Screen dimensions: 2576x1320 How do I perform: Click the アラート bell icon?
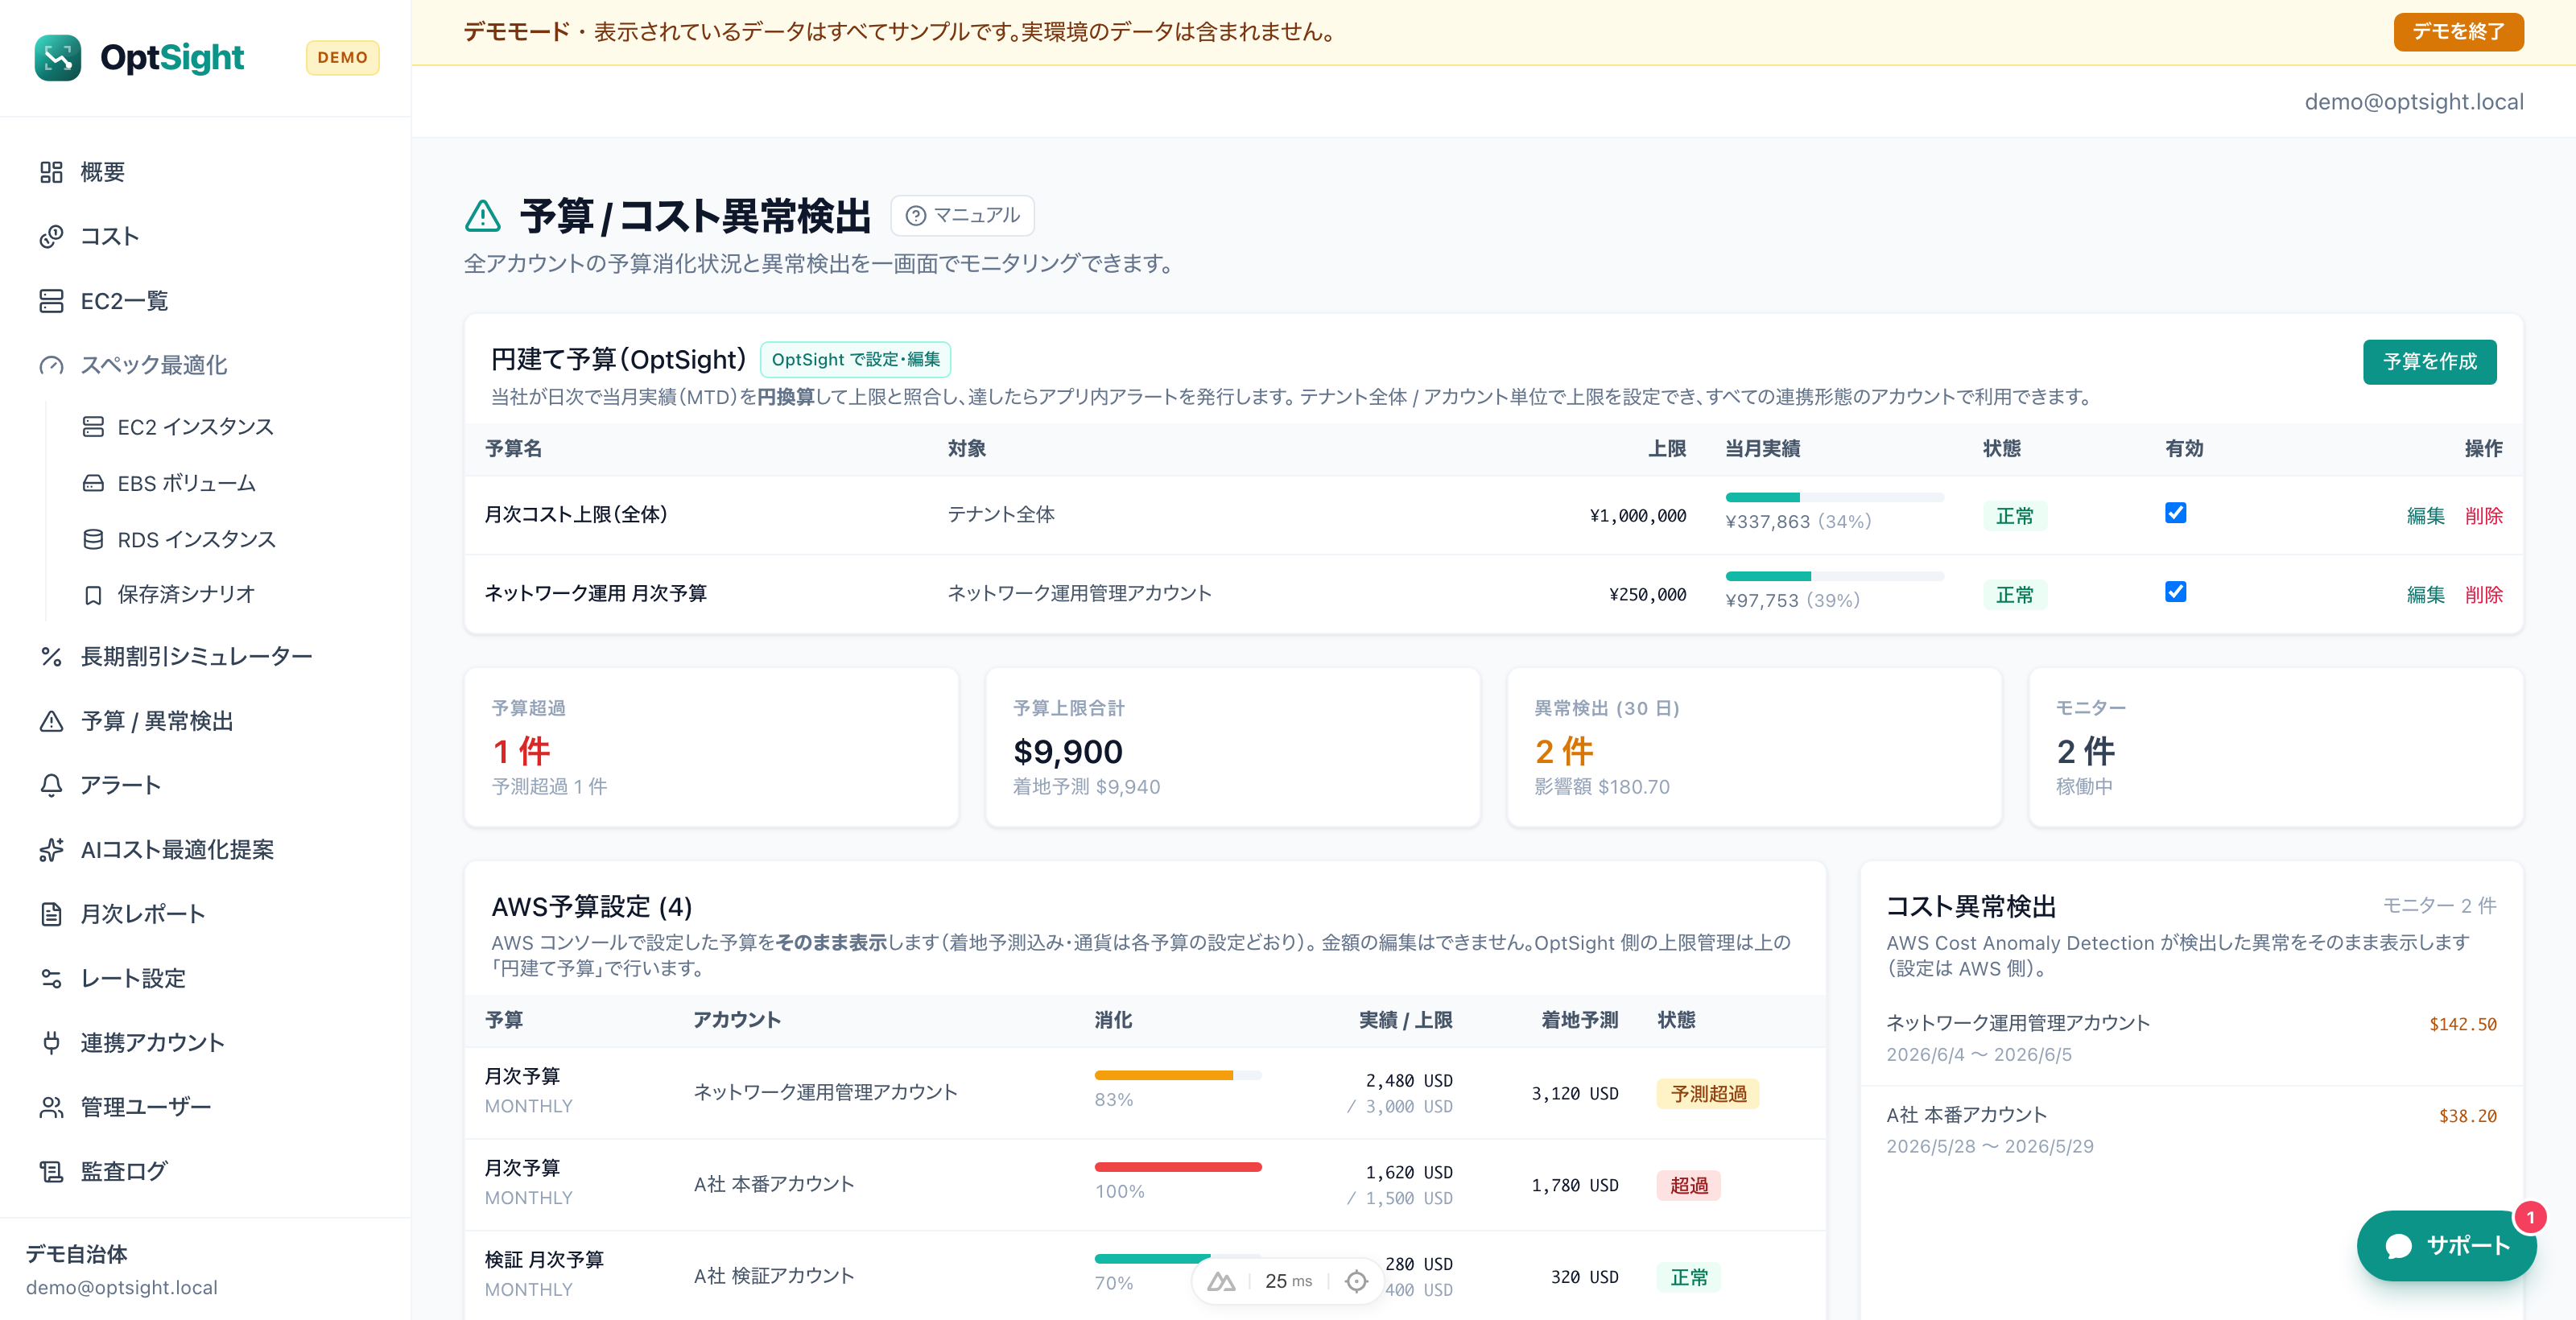point(51,786)
